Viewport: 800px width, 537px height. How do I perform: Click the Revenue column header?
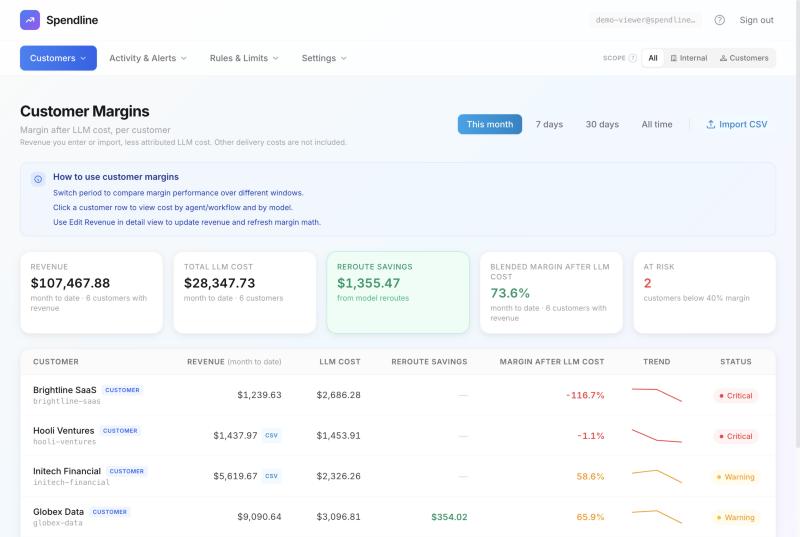tap(234, 362)
